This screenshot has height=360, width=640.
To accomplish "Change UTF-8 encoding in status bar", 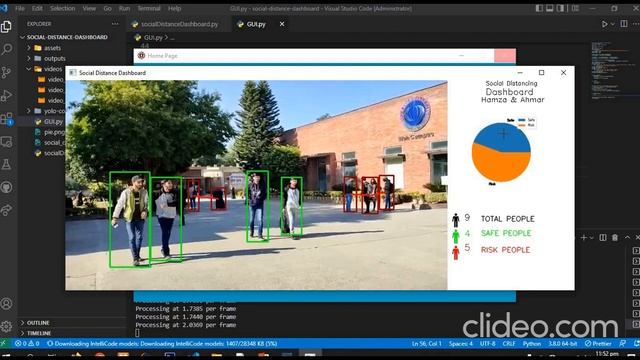I will click(x=487, y=344).
